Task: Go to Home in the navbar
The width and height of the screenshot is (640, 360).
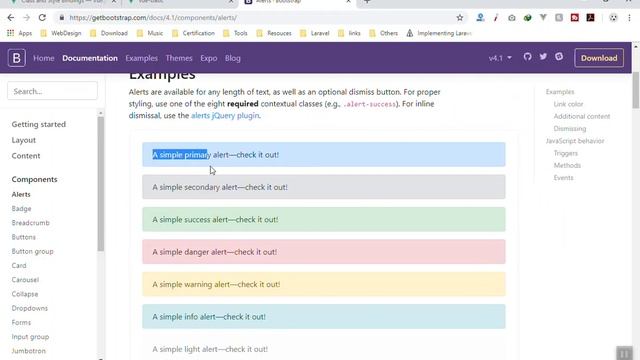Action: click(x=44, y=58)
